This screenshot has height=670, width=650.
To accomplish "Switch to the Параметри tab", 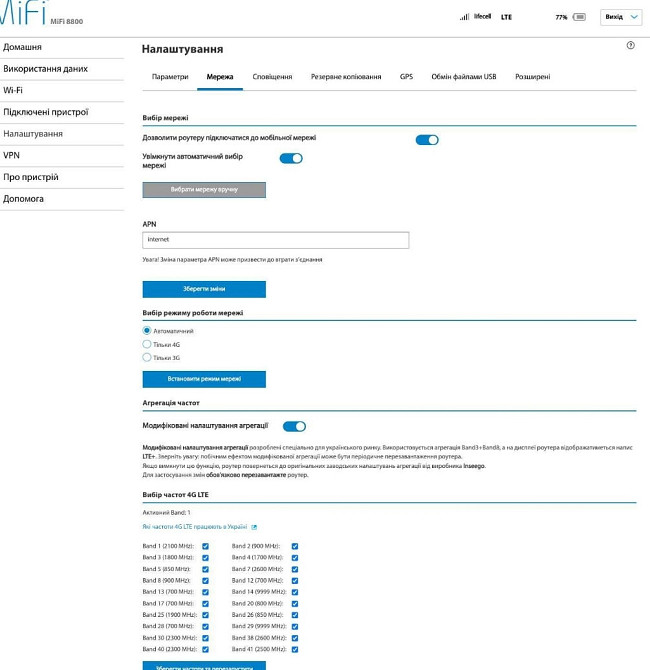I will click(x=170, y=77).
